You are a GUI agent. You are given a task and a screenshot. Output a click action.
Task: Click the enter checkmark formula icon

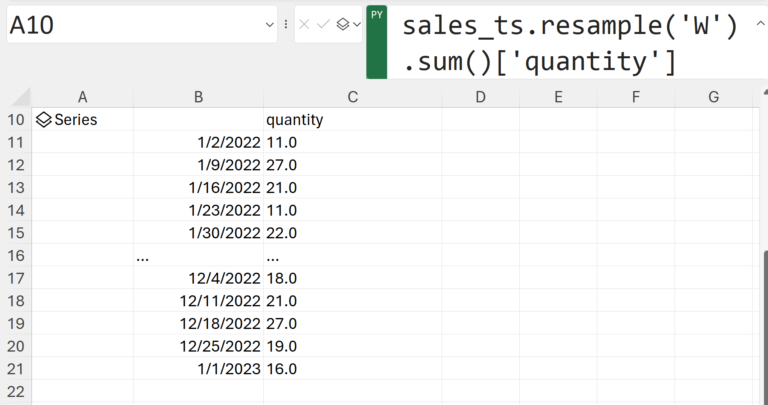click(x=323, y=24)
